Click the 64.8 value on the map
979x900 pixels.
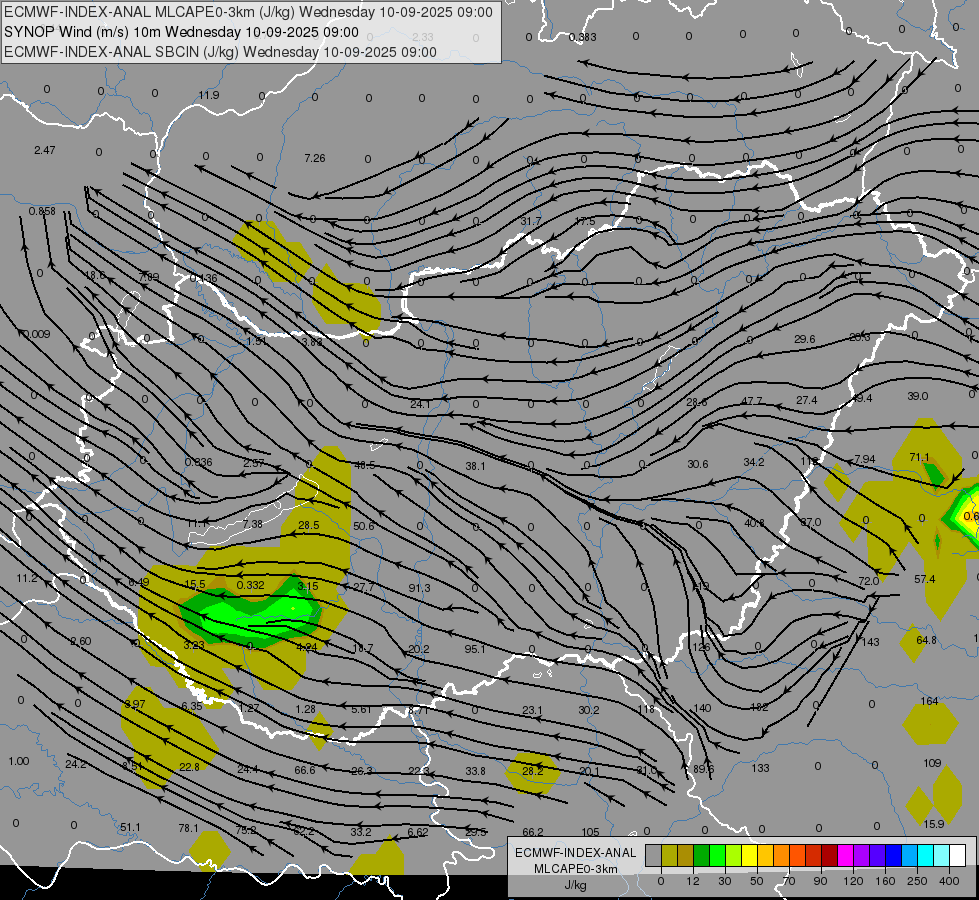click(x=927, y=640)
